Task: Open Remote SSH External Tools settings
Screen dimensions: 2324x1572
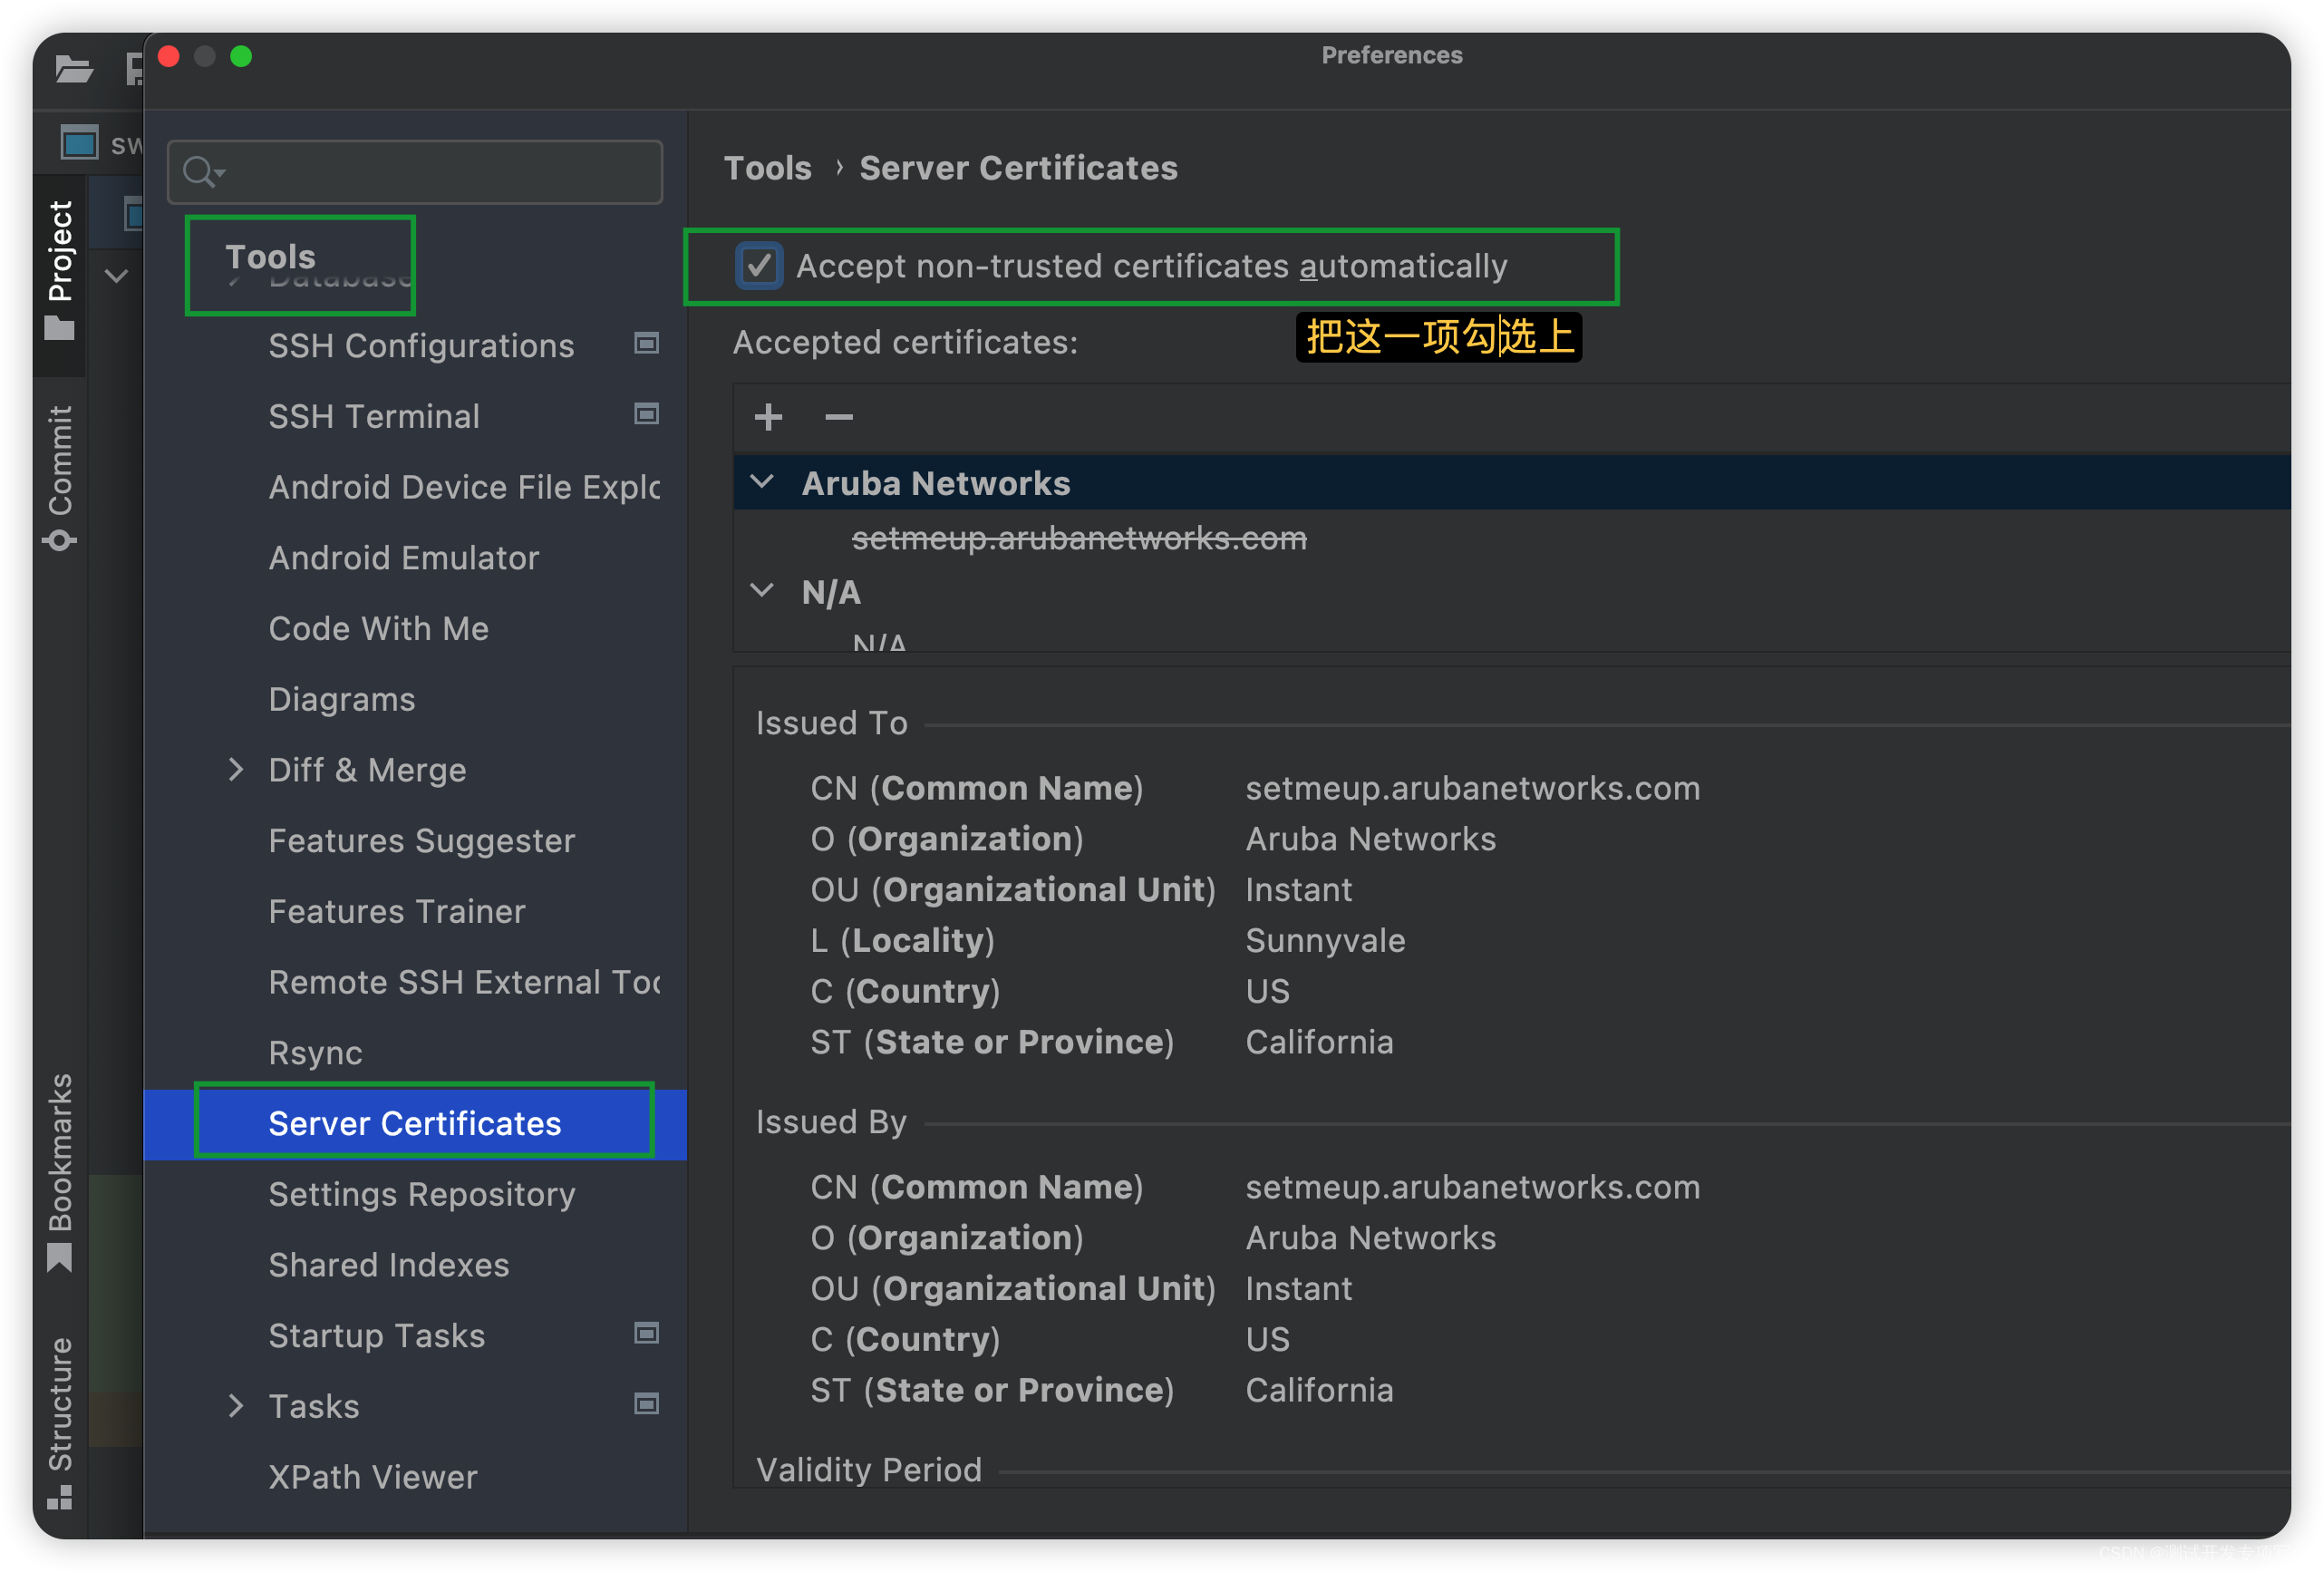Action: coord(464,982)
